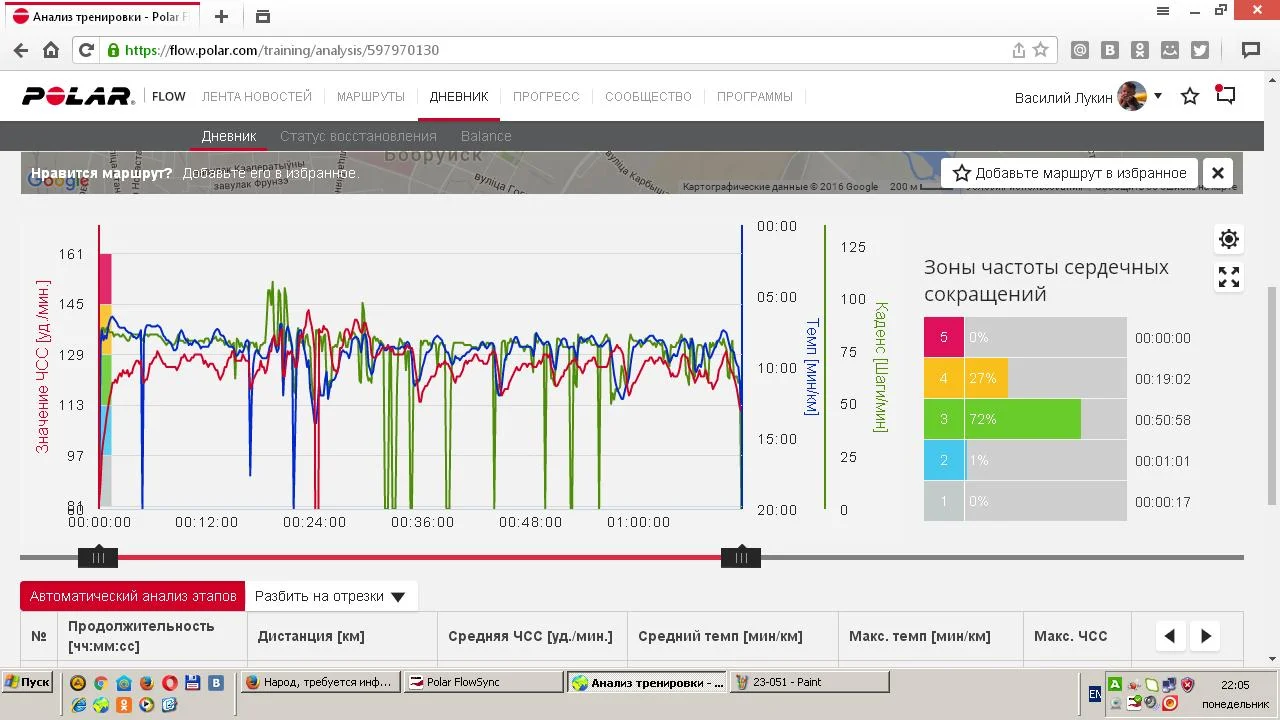Open the notifications flag icon
The width and height of the screenshot is (1280, 720).
pos(1226,96)
